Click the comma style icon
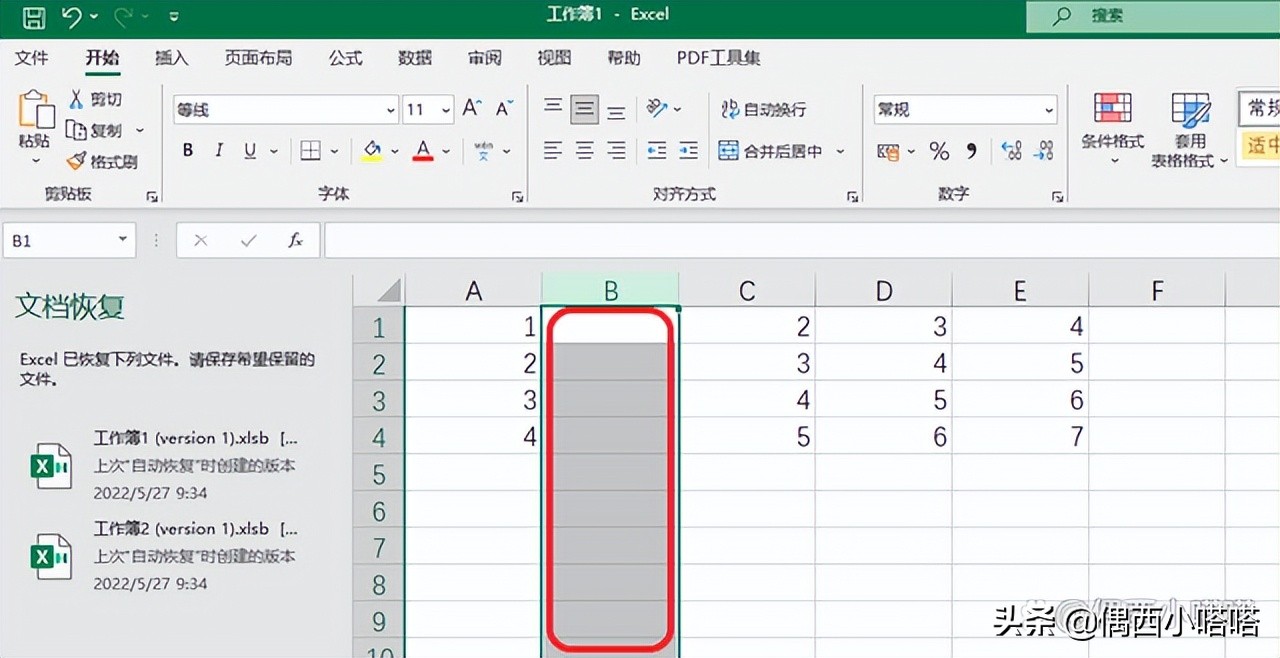1280x658 pixels. click(972, 150)
